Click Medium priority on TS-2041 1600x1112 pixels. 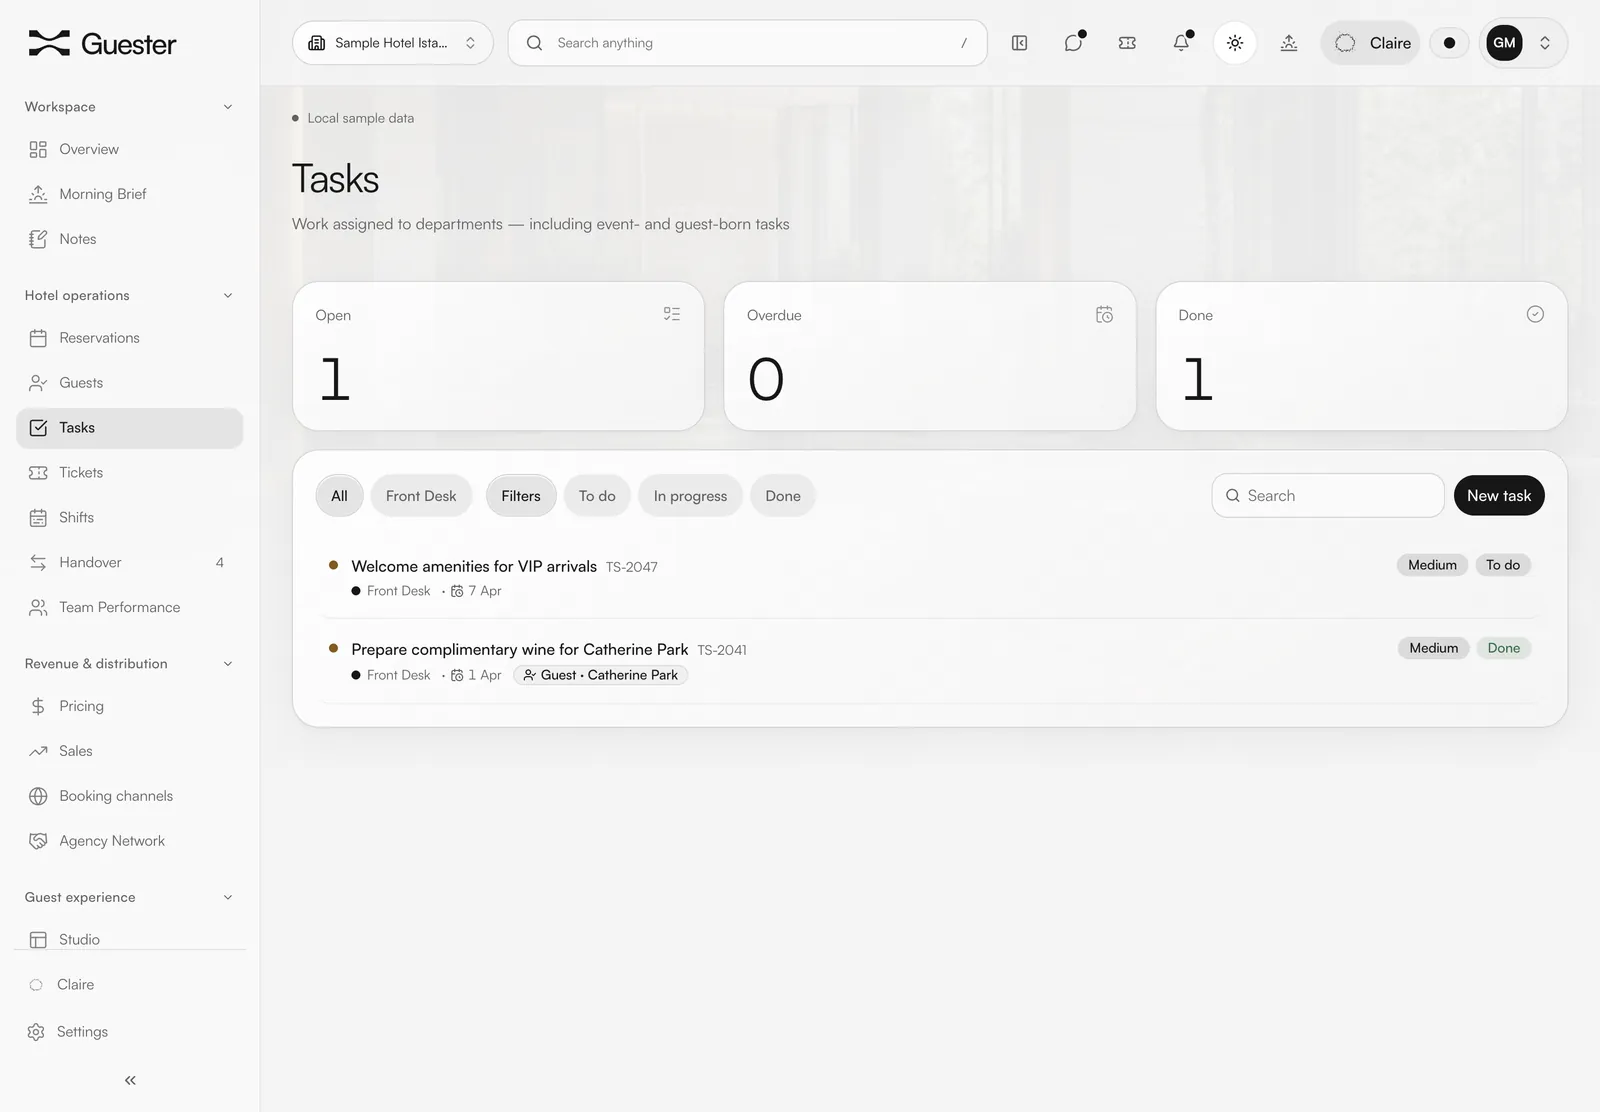click(1434, 648)
